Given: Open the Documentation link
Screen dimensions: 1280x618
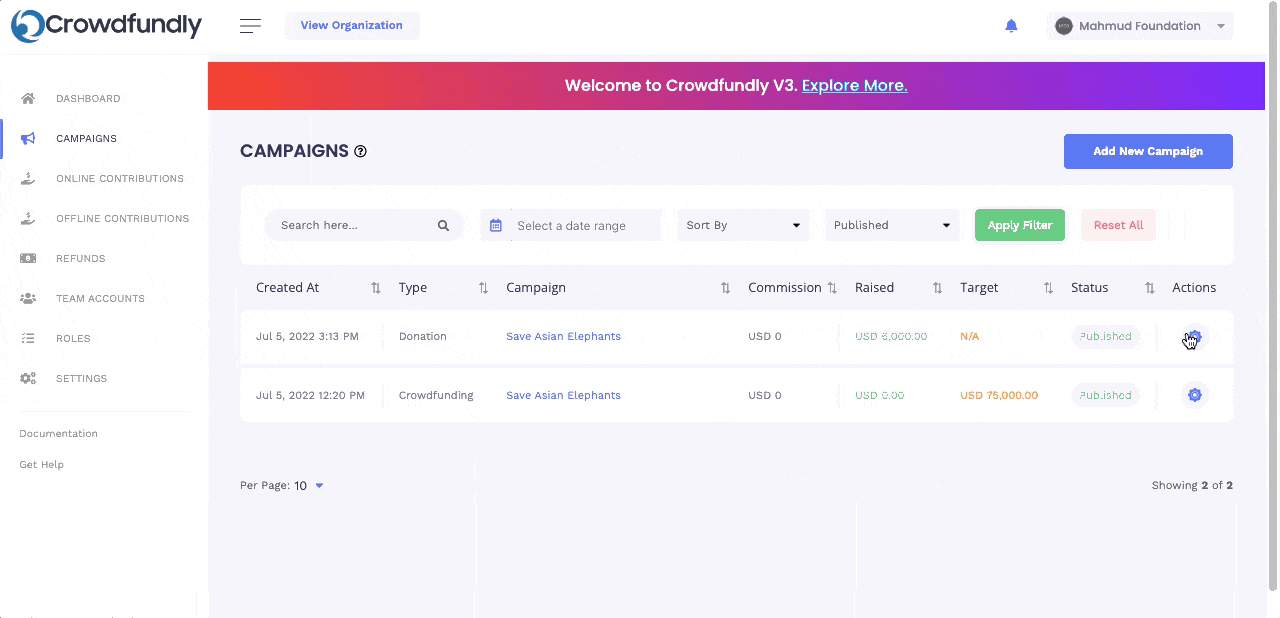Looking at the screenshot, I should pos(58,433).
